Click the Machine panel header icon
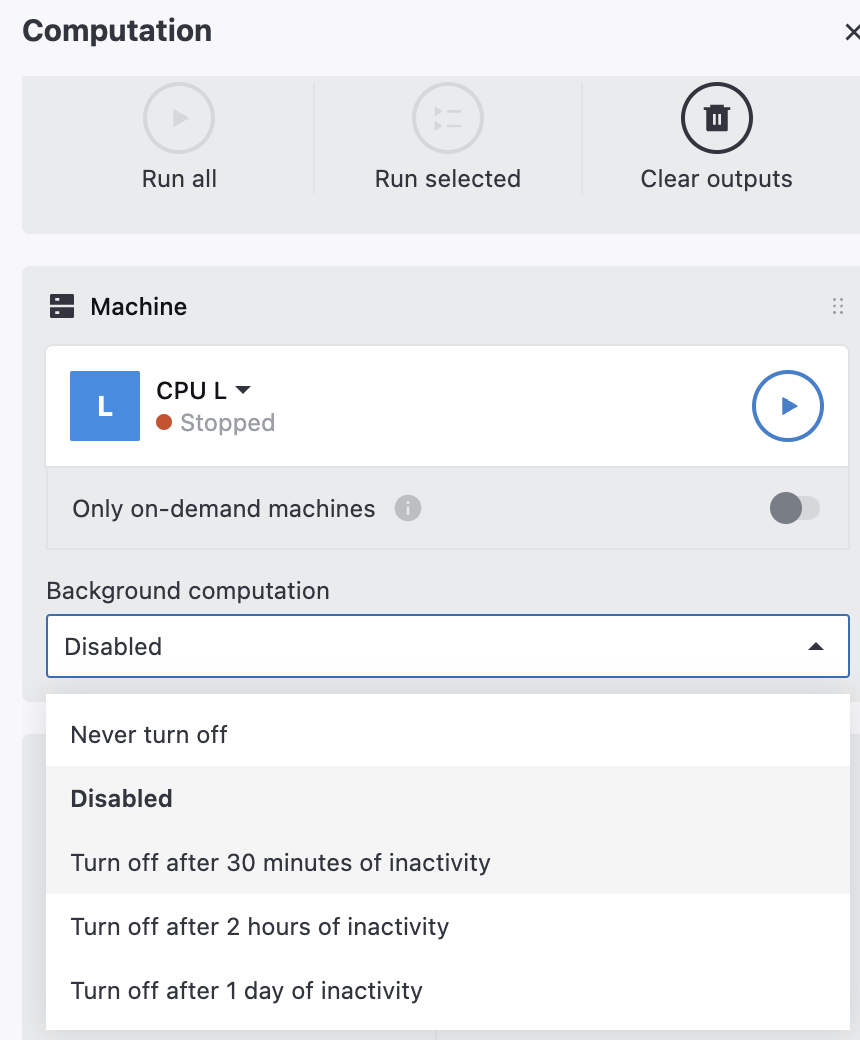860x1040 pixels. [x=62, y=306]
